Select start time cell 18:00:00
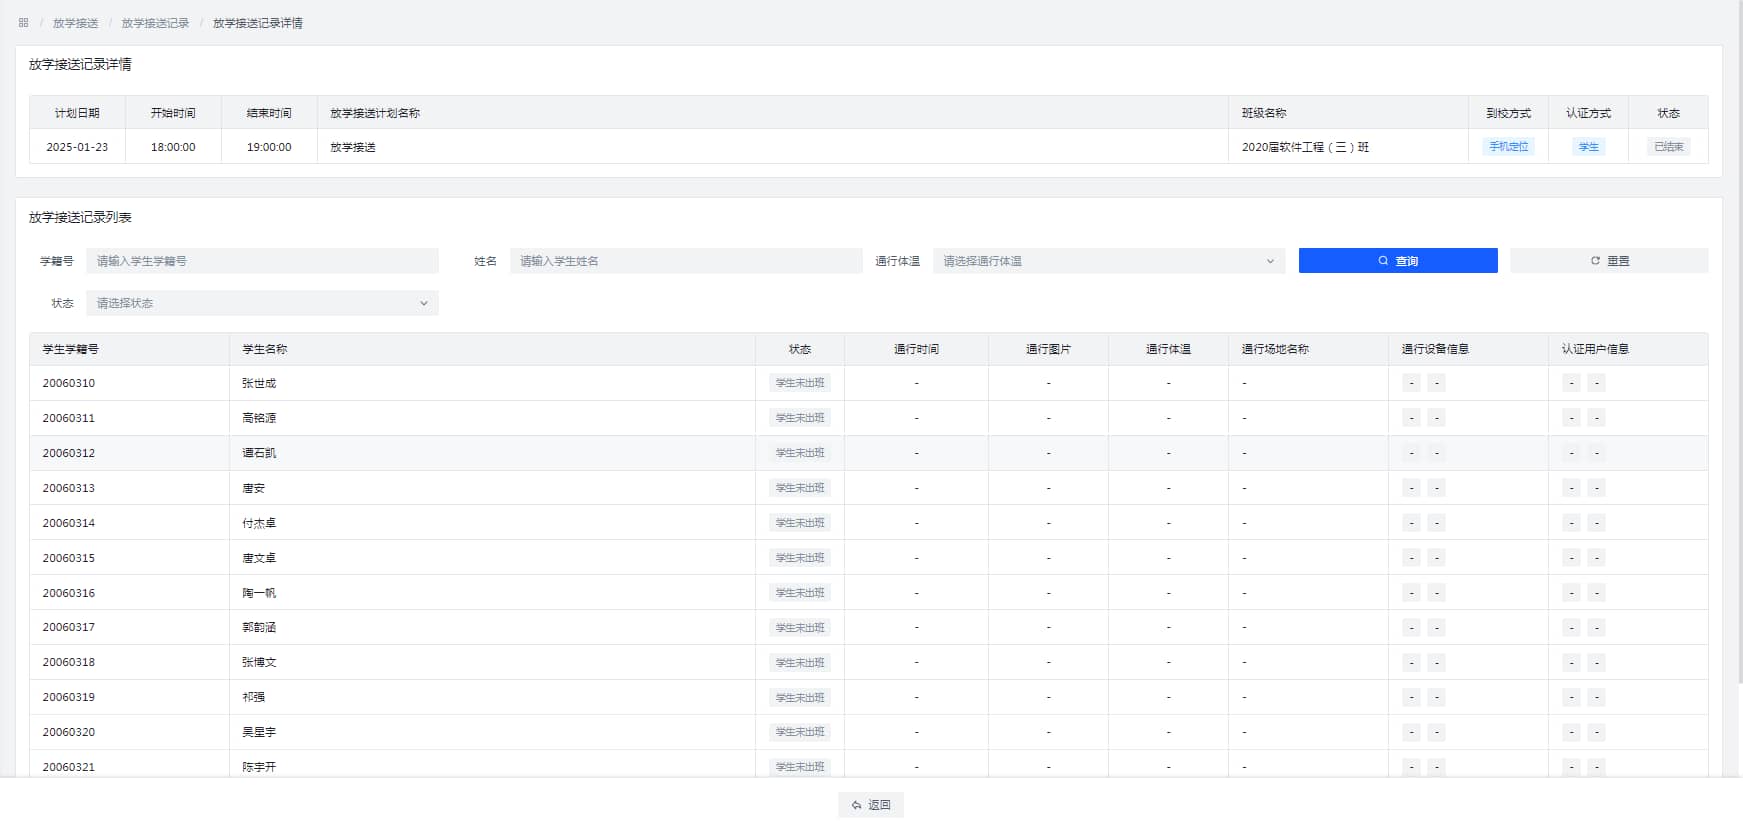 click(x=173, y=147)
